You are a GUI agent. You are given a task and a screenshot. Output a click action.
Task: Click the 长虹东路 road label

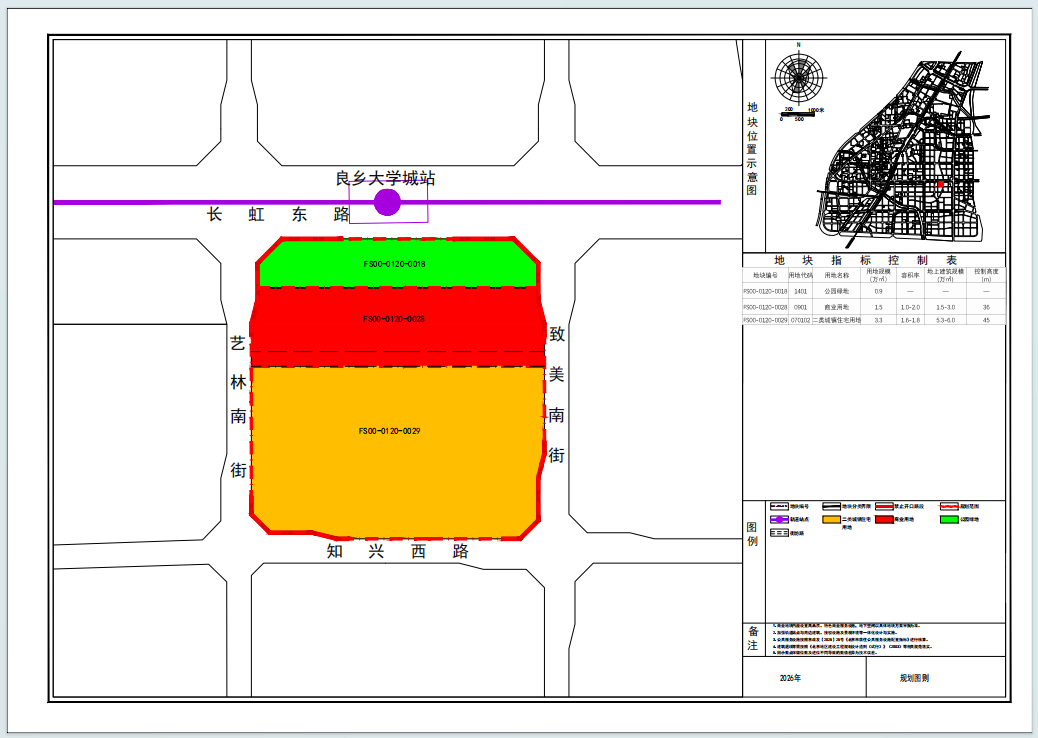click(x=278, y=214)
